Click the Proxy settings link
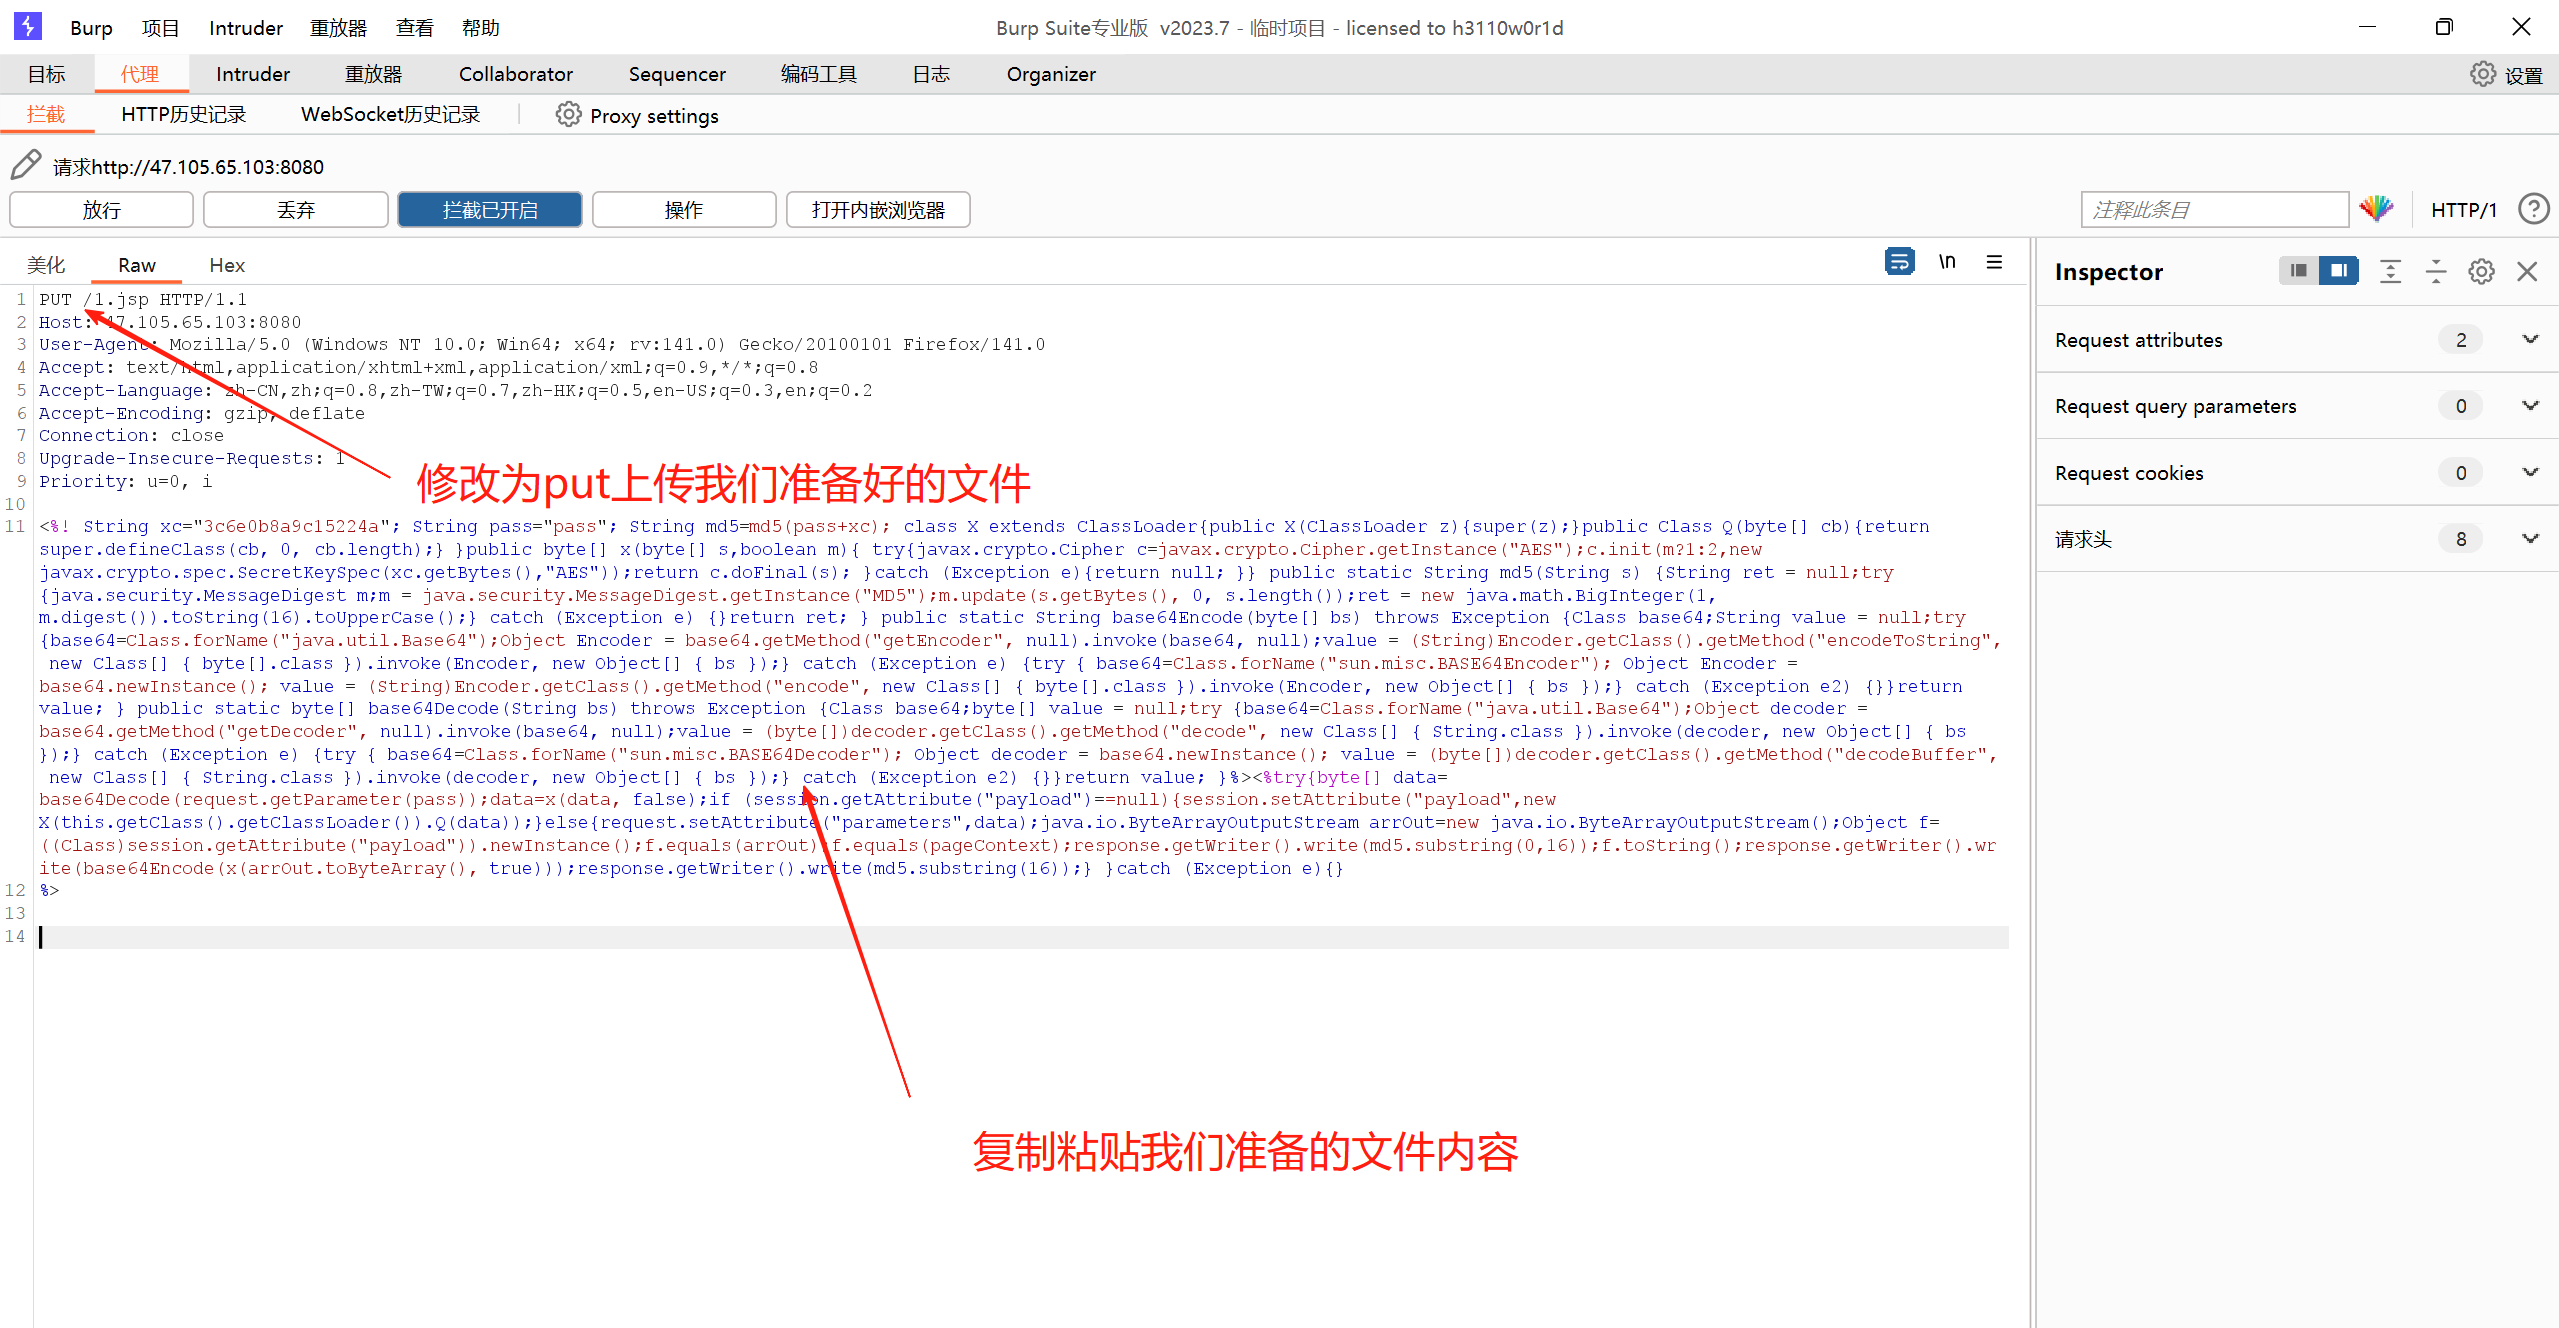Screen dimensions: 2559x1328 point(654,116)
